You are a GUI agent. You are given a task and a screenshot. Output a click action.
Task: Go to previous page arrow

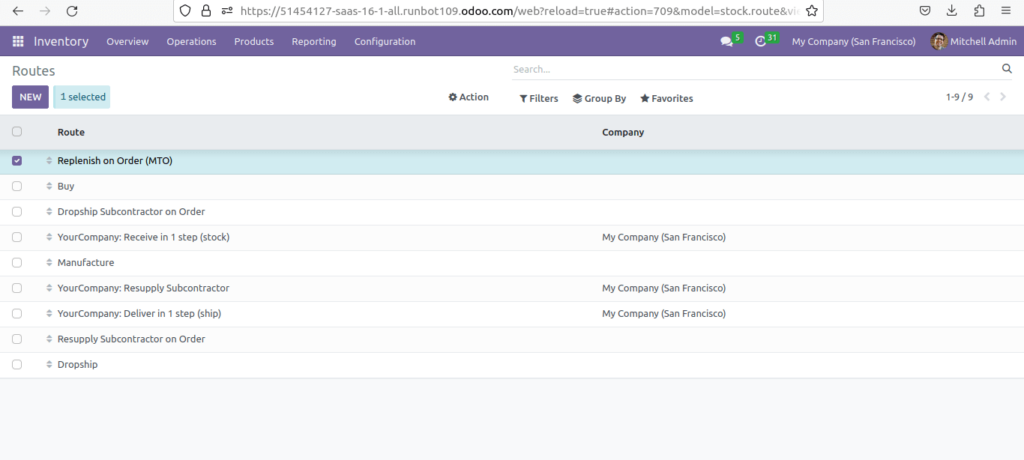[x=987, y=97]
